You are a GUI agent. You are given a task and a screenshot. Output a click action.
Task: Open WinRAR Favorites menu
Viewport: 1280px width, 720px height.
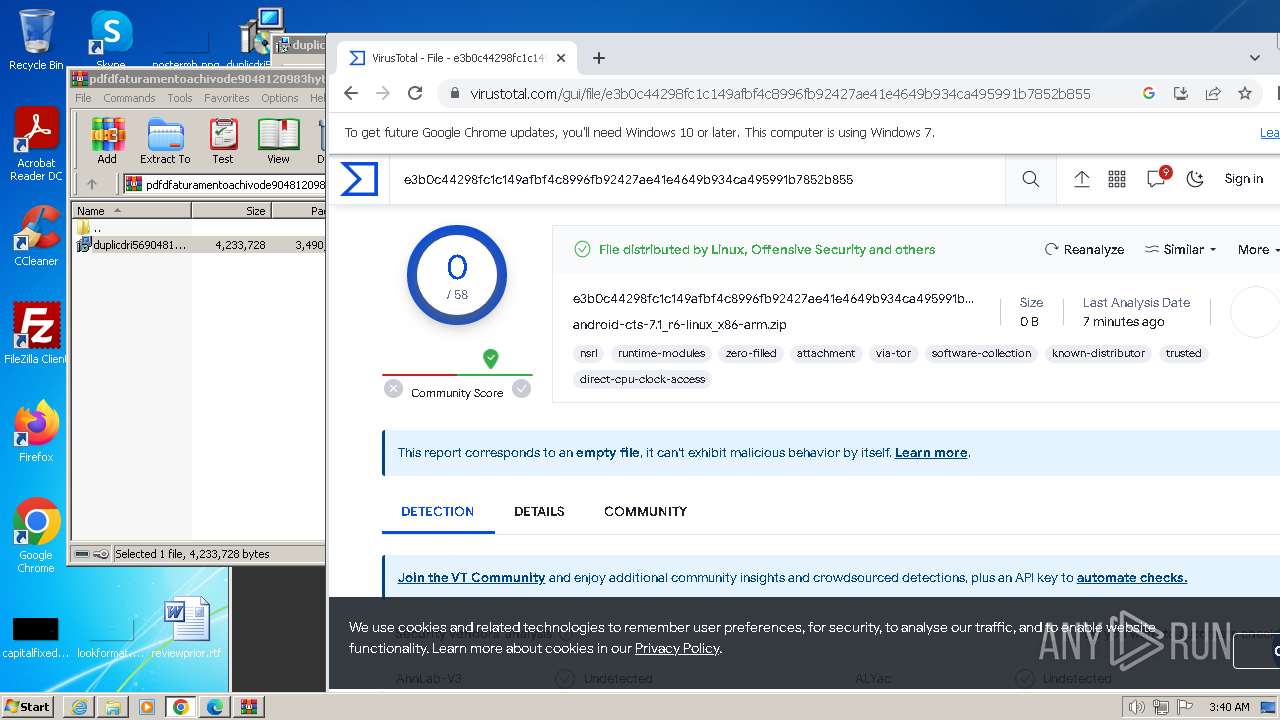pos(227,98)
